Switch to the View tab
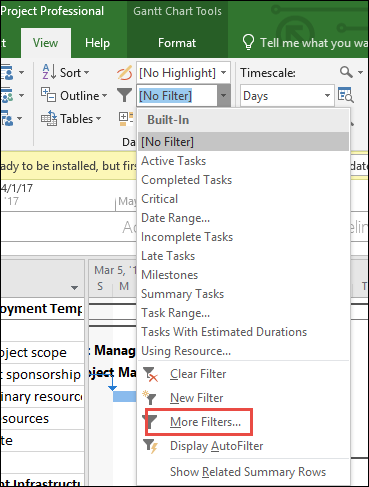 46,43
